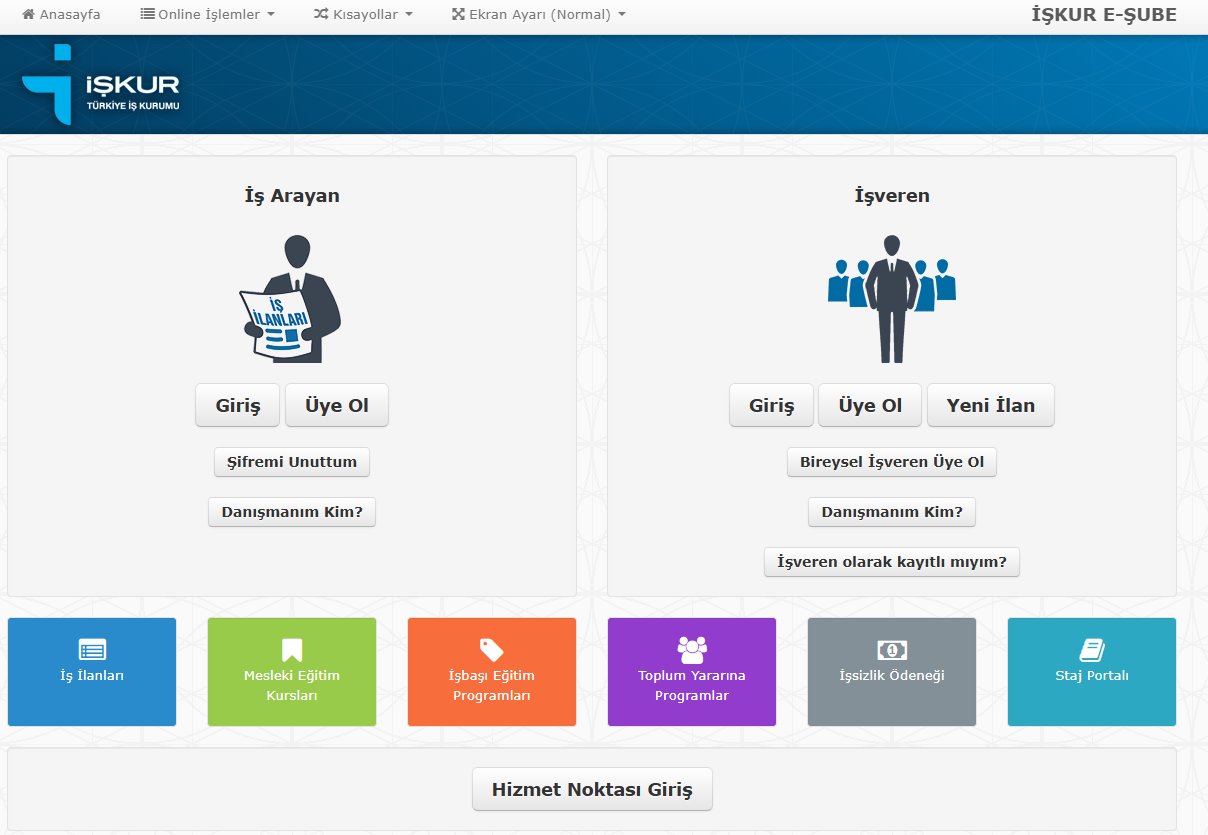Click Bireysel İşveren Üye Ol

click(x=892, y=462)
